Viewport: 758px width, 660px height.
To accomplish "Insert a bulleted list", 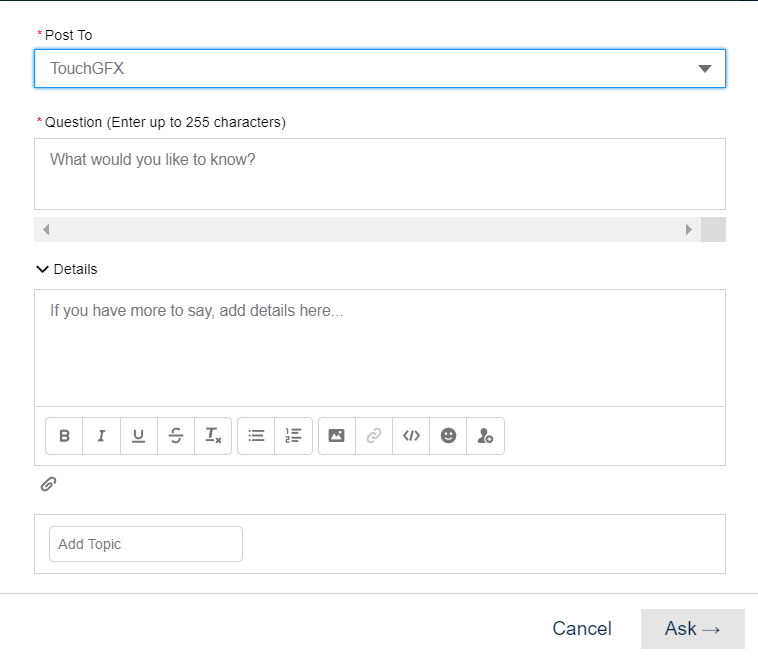I will (256, 436).
